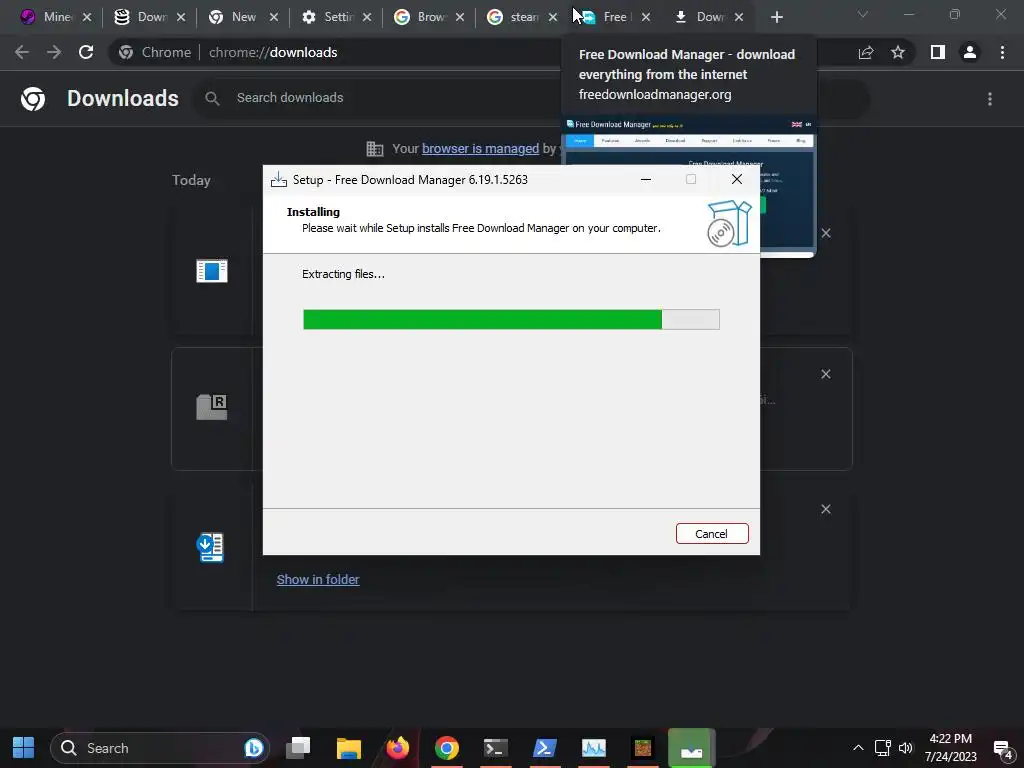Reload the Chrome downloads page
This screenshot has height=768, width=1024.
(86, 52)
